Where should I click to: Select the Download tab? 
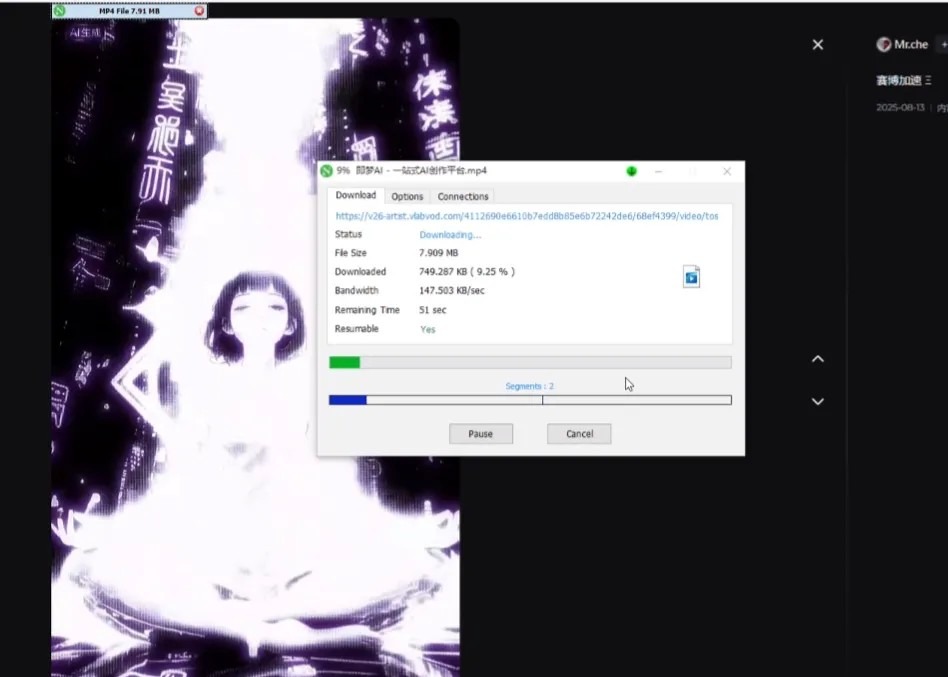click(x=355, y=195)
